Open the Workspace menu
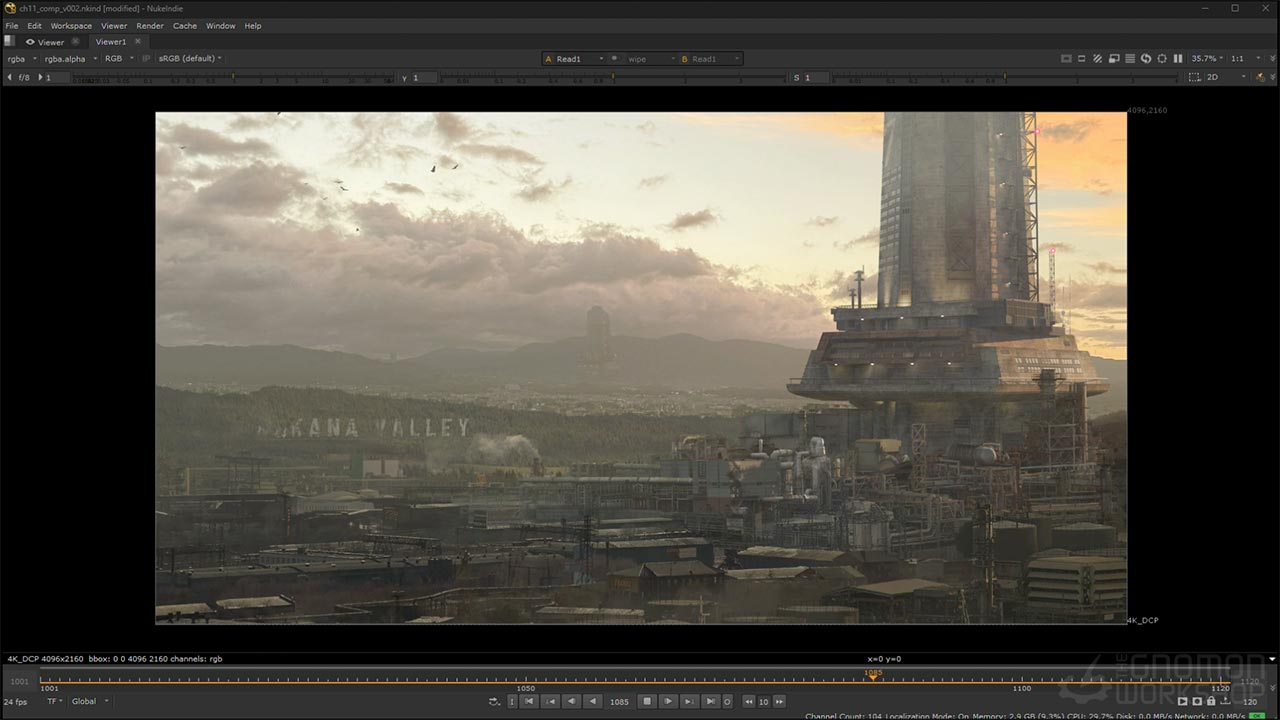The height and width of the screenshot is (720, 1280). [x=71, y=26]
